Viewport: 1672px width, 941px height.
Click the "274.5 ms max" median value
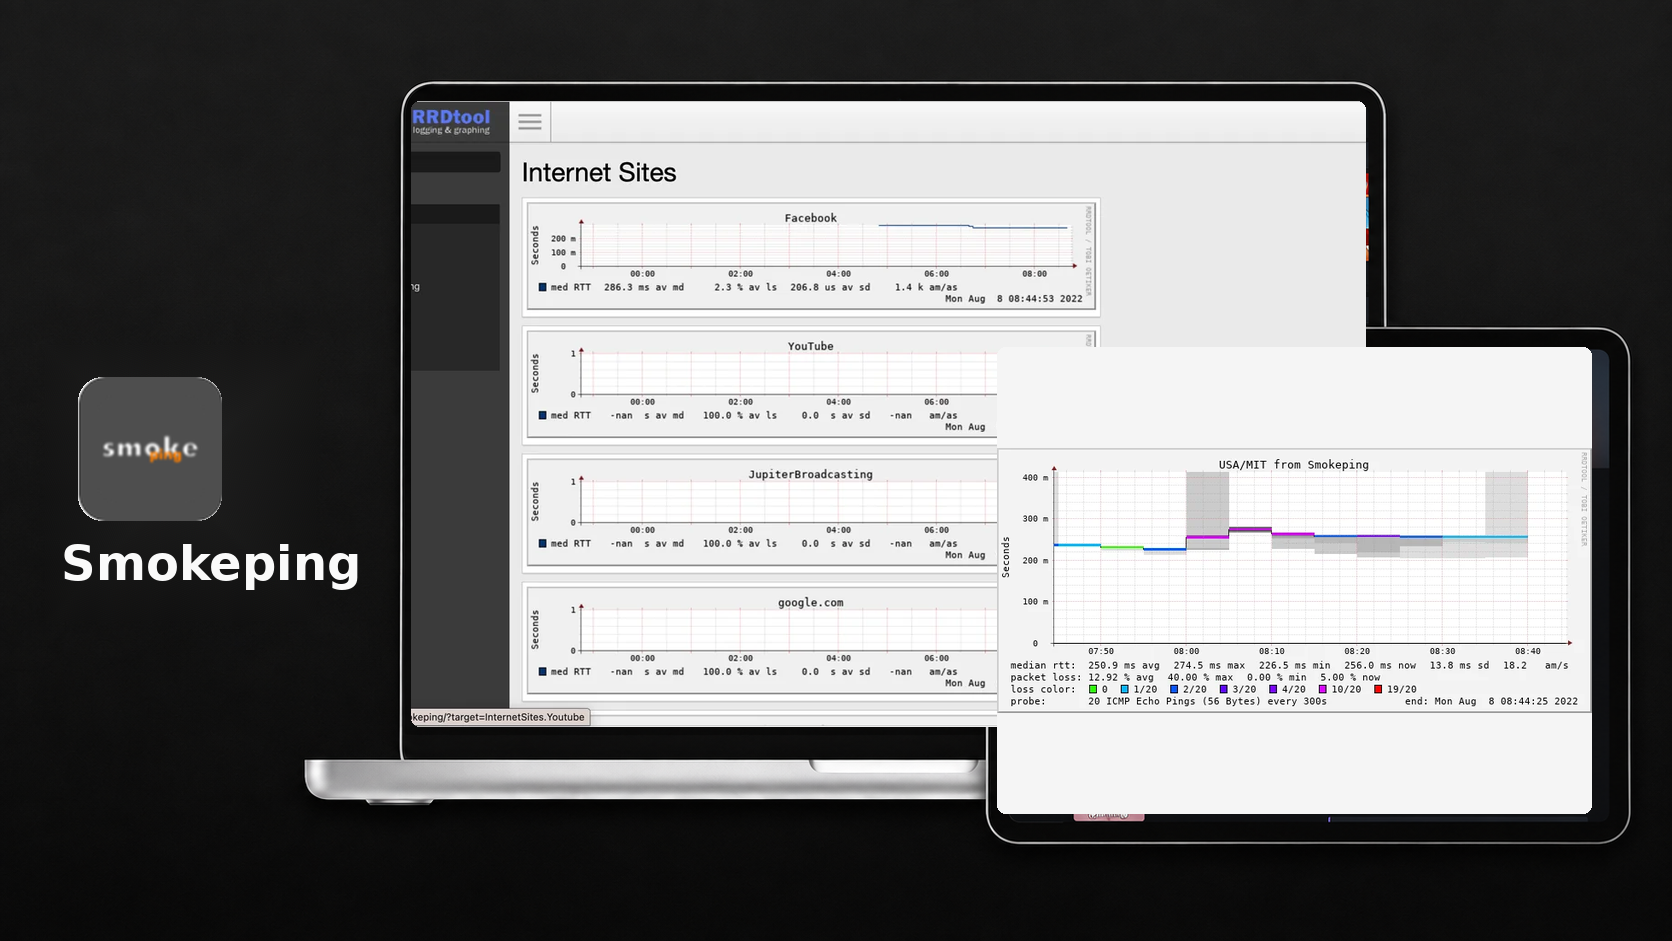[x=1209, y=665]
